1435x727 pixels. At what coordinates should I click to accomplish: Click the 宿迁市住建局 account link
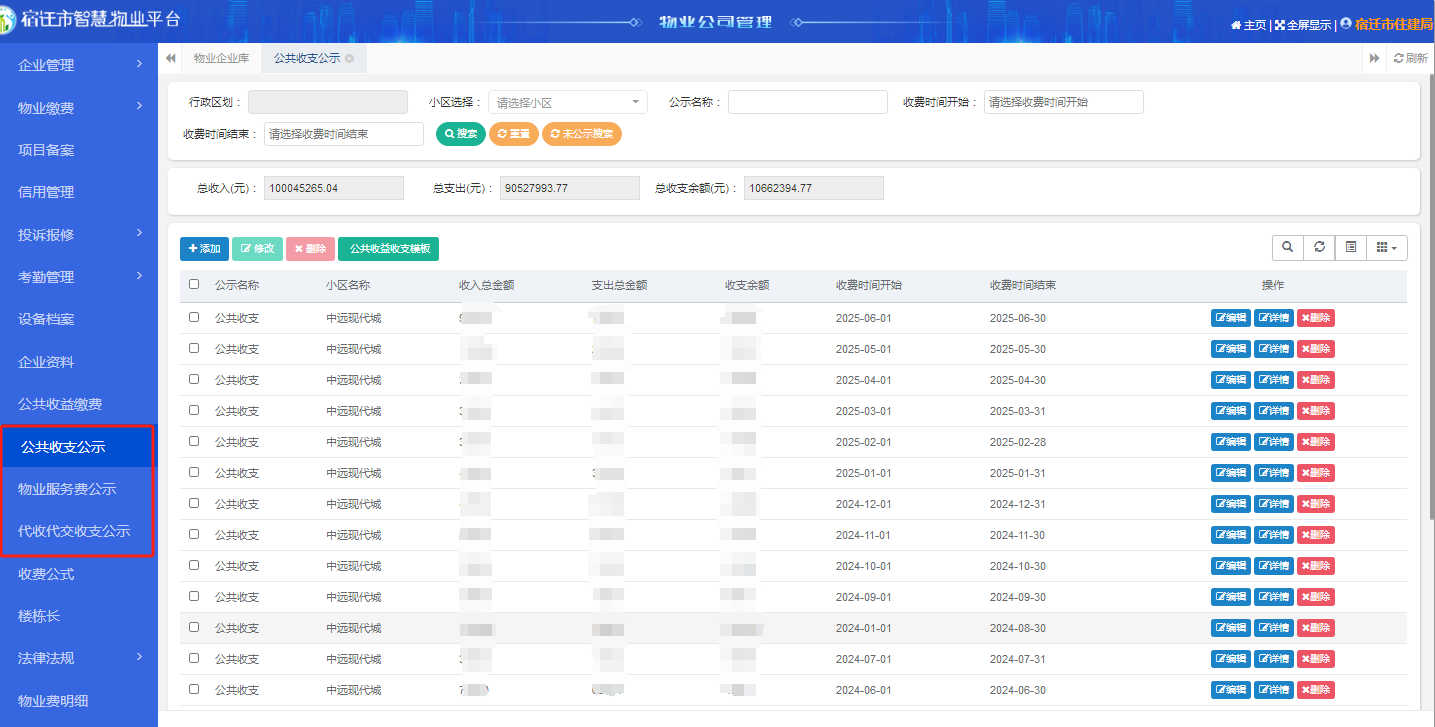pyautogui.click(x=1395, y=24)
